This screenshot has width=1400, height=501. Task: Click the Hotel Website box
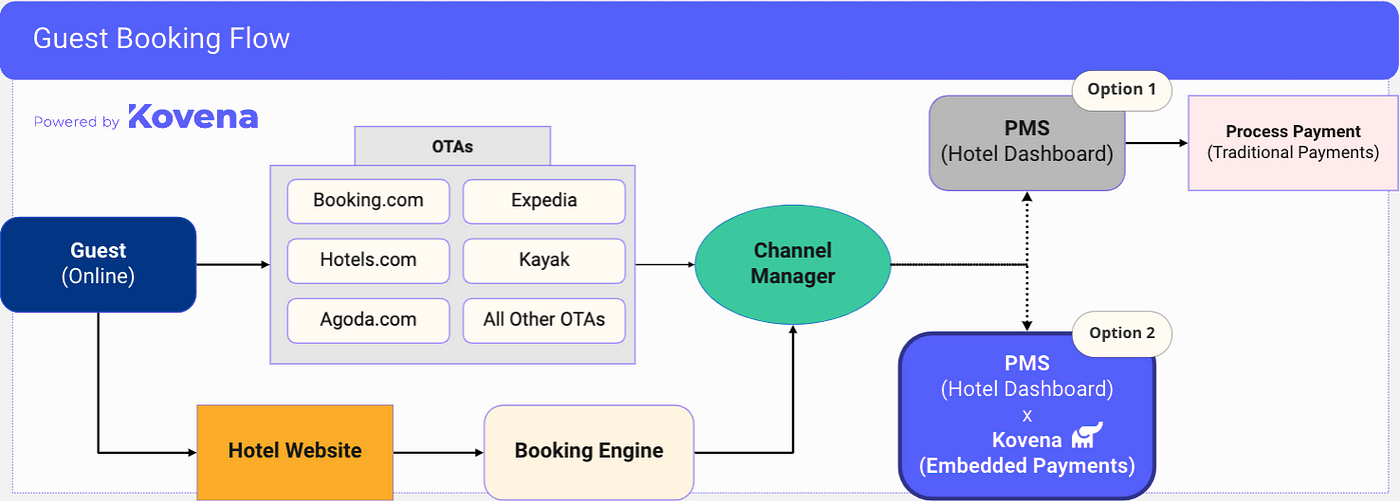295,451
